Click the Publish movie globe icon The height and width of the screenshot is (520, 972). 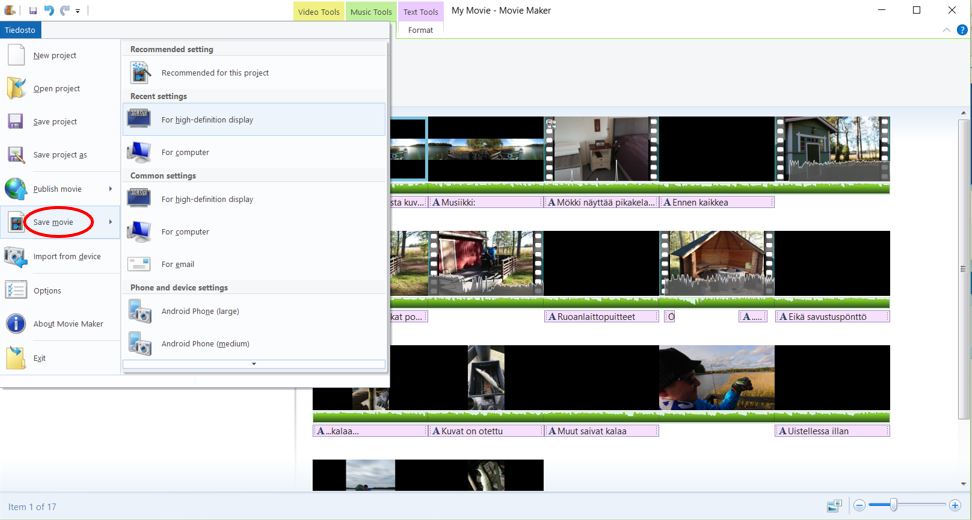[x=16, y=189]
